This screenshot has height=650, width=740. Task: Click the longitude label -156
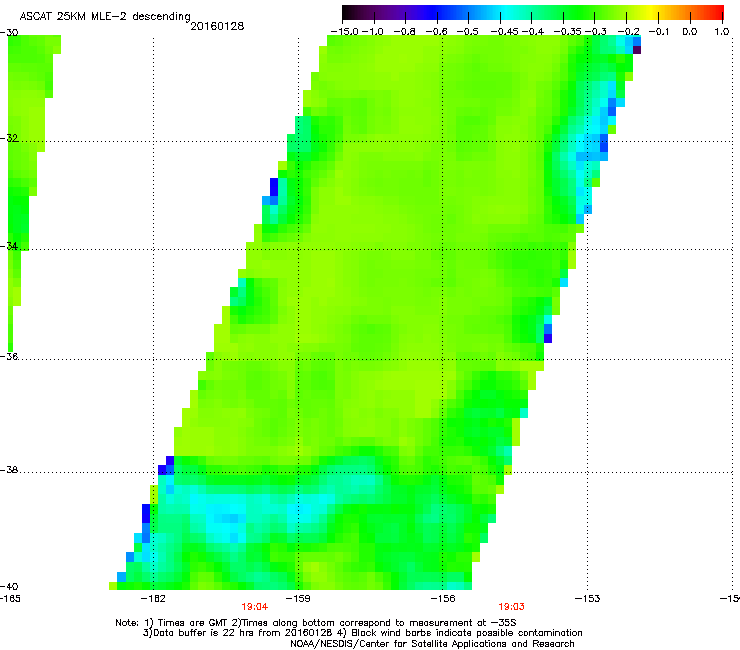(443, 599)
